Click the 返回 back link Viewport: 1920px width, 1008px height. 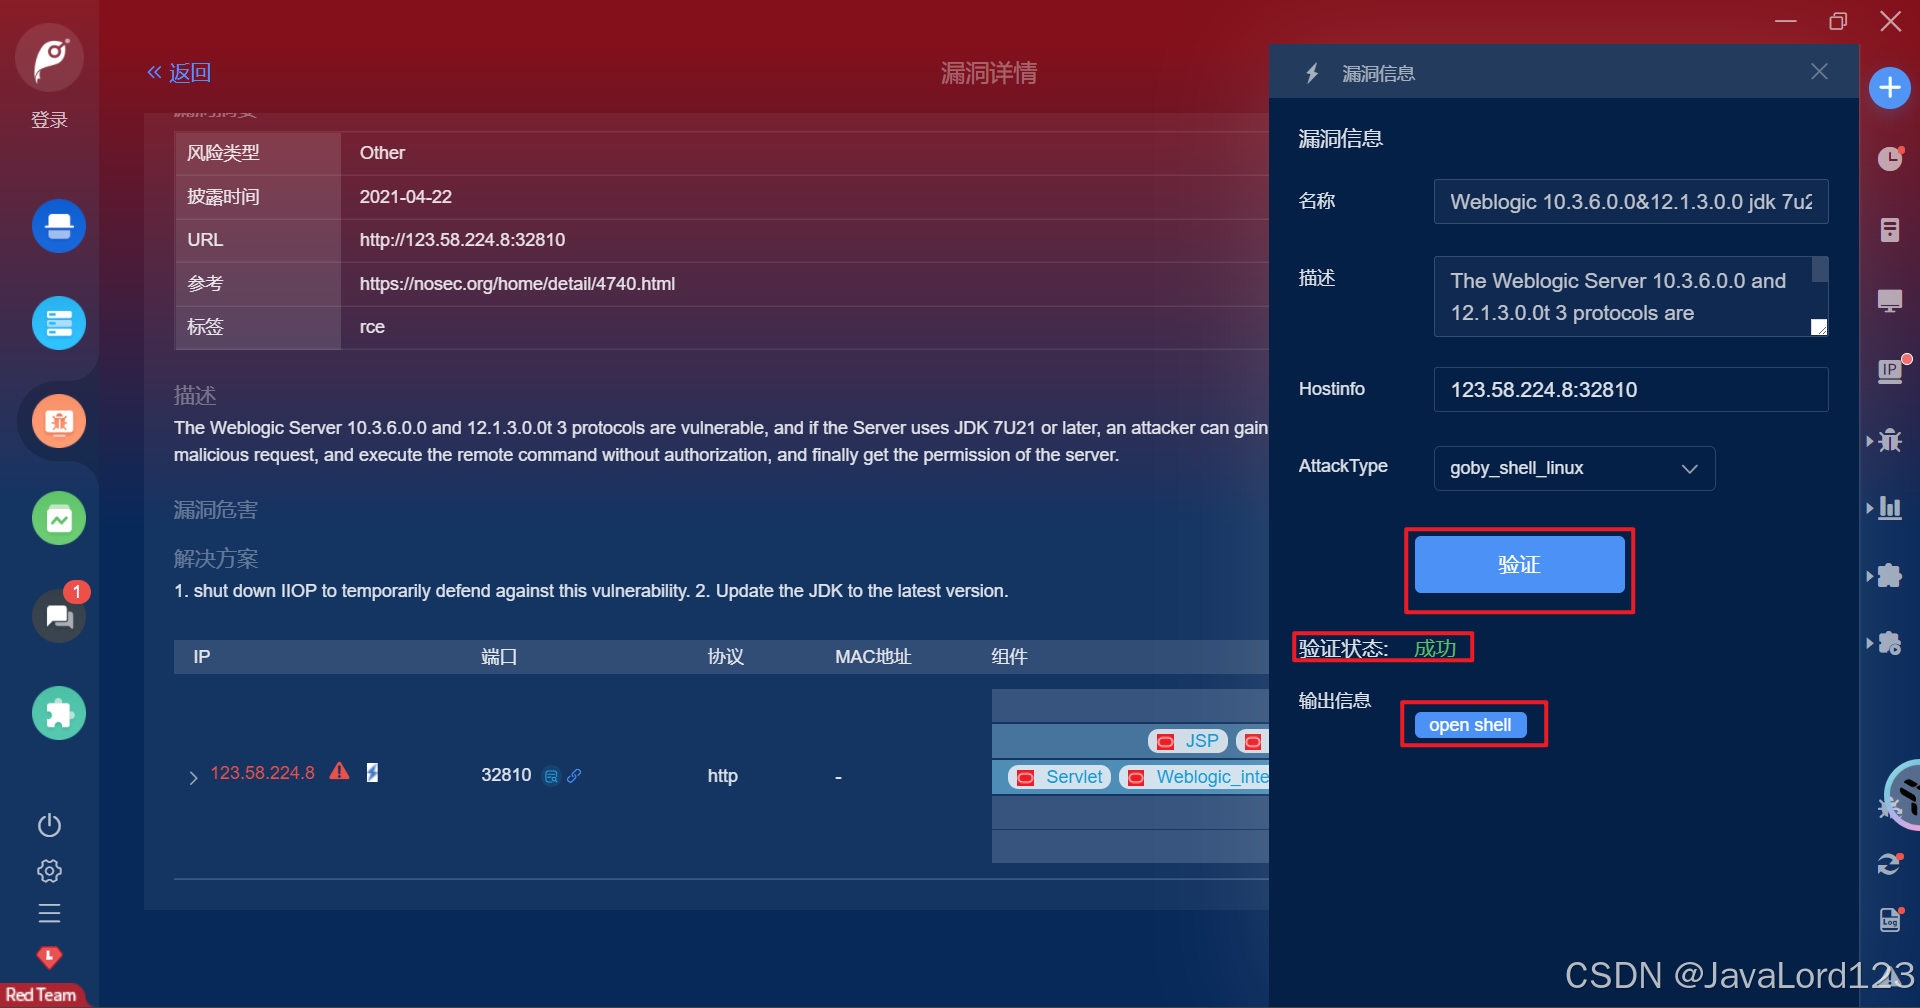tap(179, 73)
